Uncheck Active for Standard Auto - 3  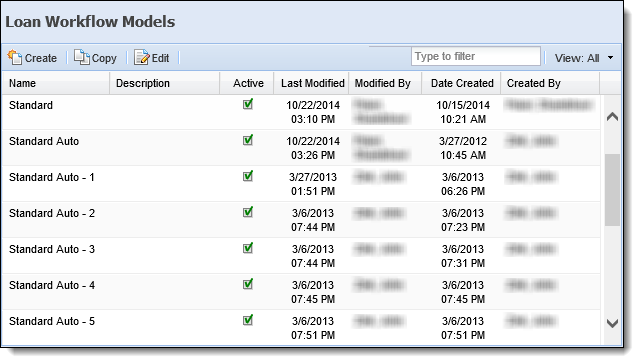(x=248, y=248)
